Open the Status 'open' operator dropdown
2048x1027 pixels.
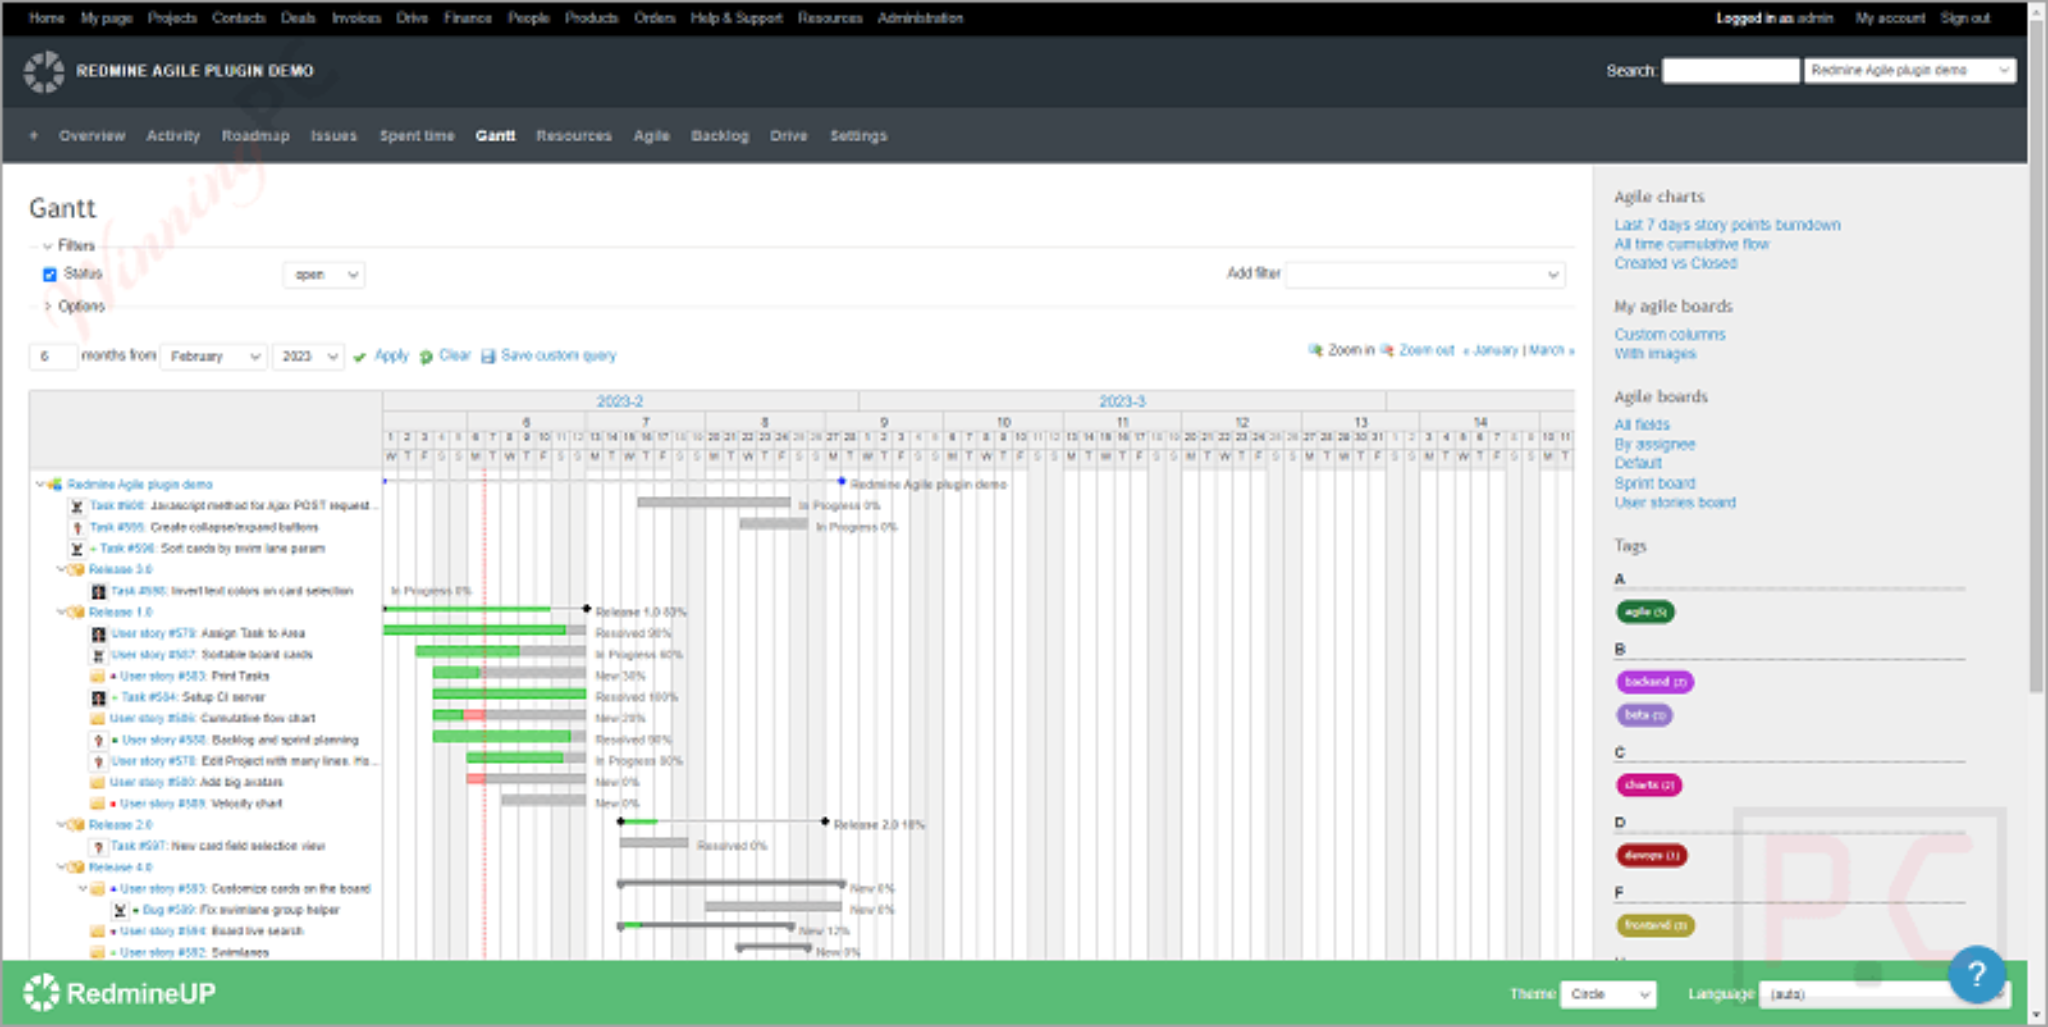click(x=324, y=275)
